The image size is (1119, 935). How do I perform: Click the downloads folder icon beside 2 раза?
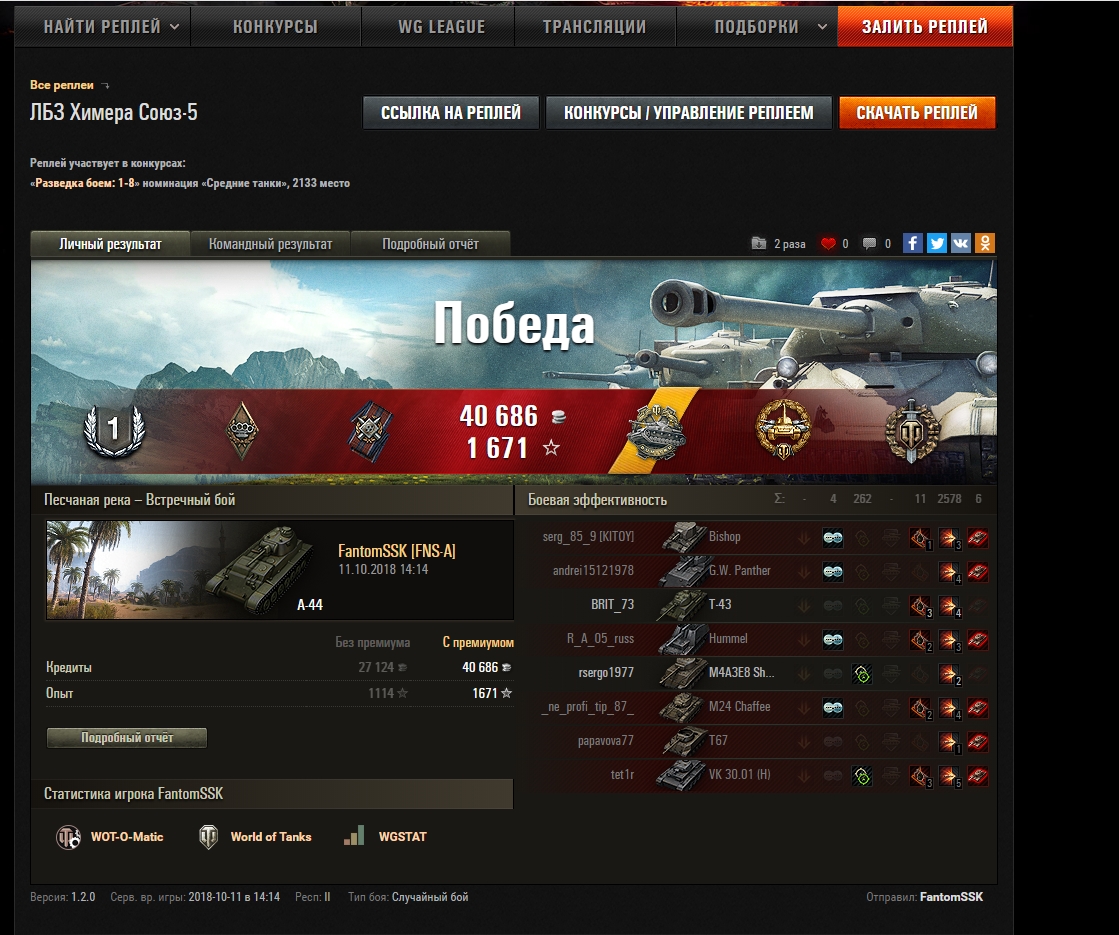coord(759,243)
